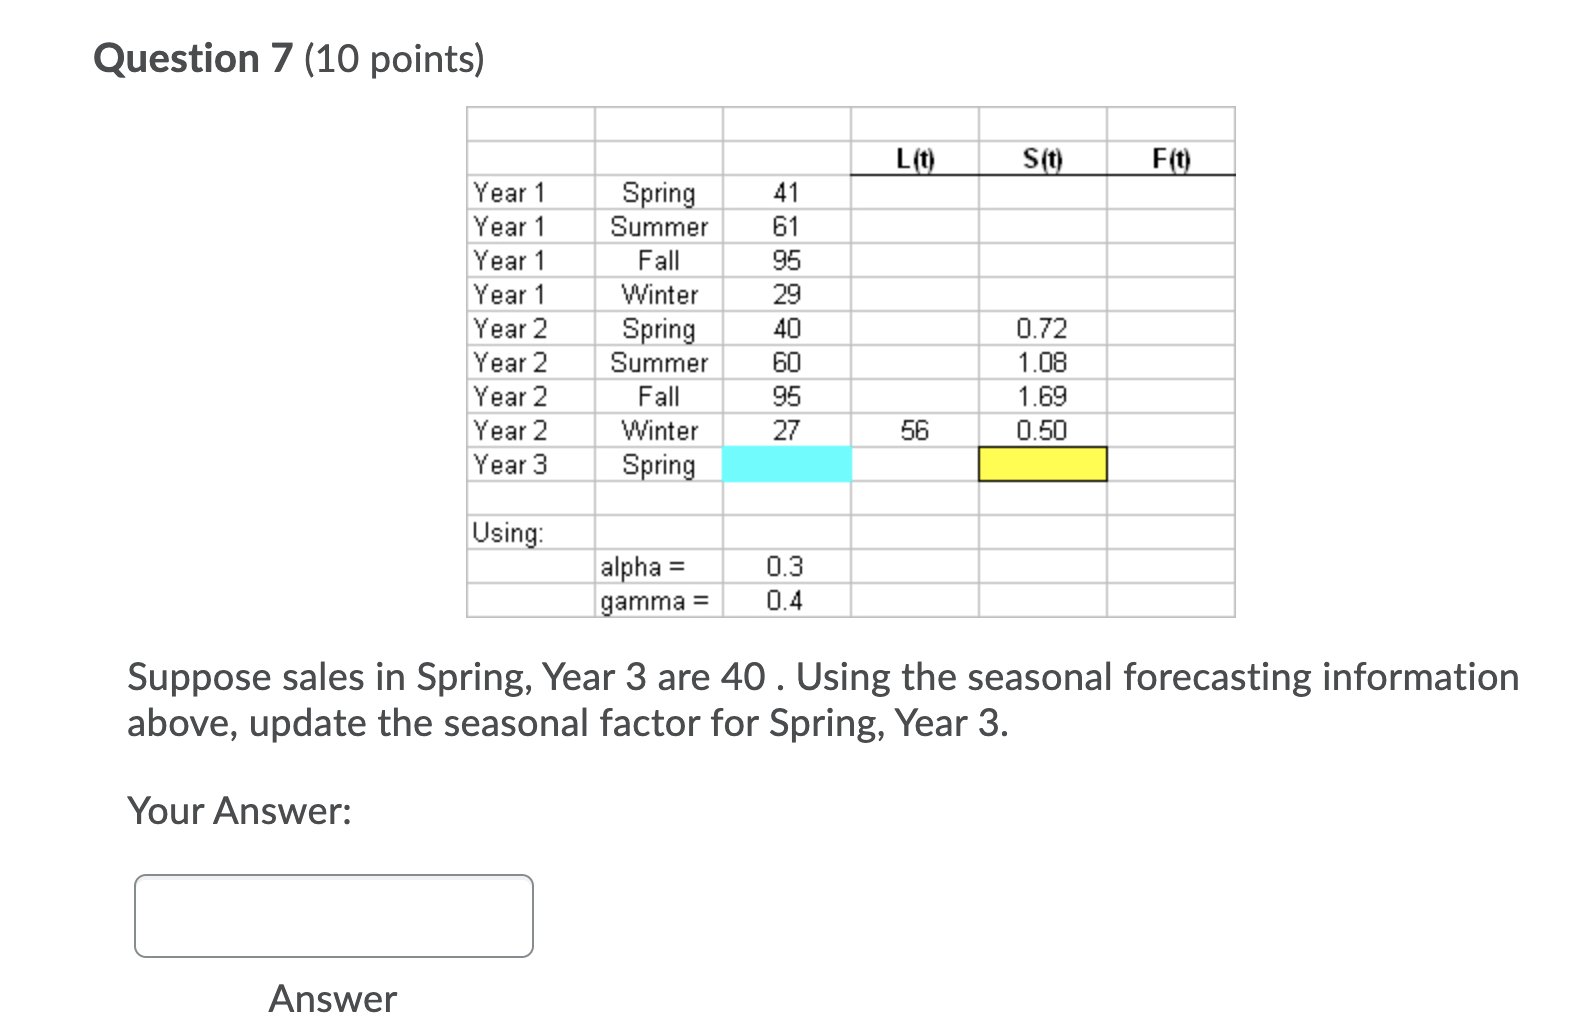Click the S(t) column header

pos(1043,157)
